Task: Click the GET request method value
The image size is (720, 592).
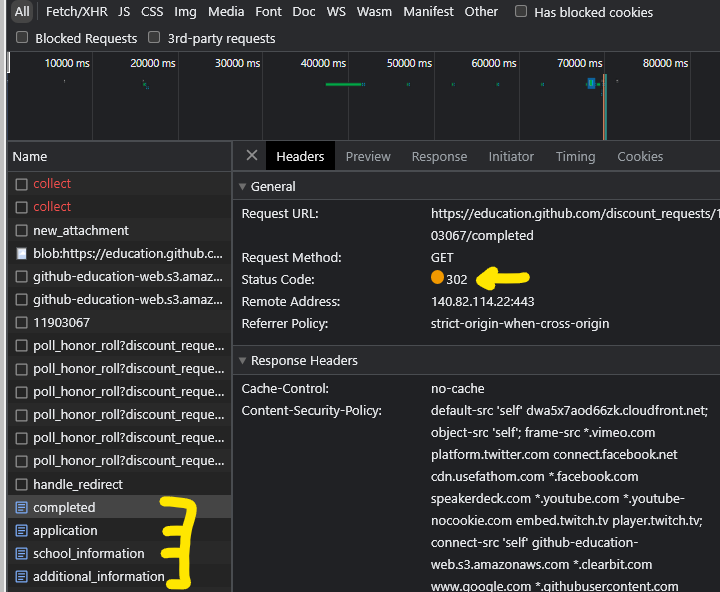Action: coord(442,258)
